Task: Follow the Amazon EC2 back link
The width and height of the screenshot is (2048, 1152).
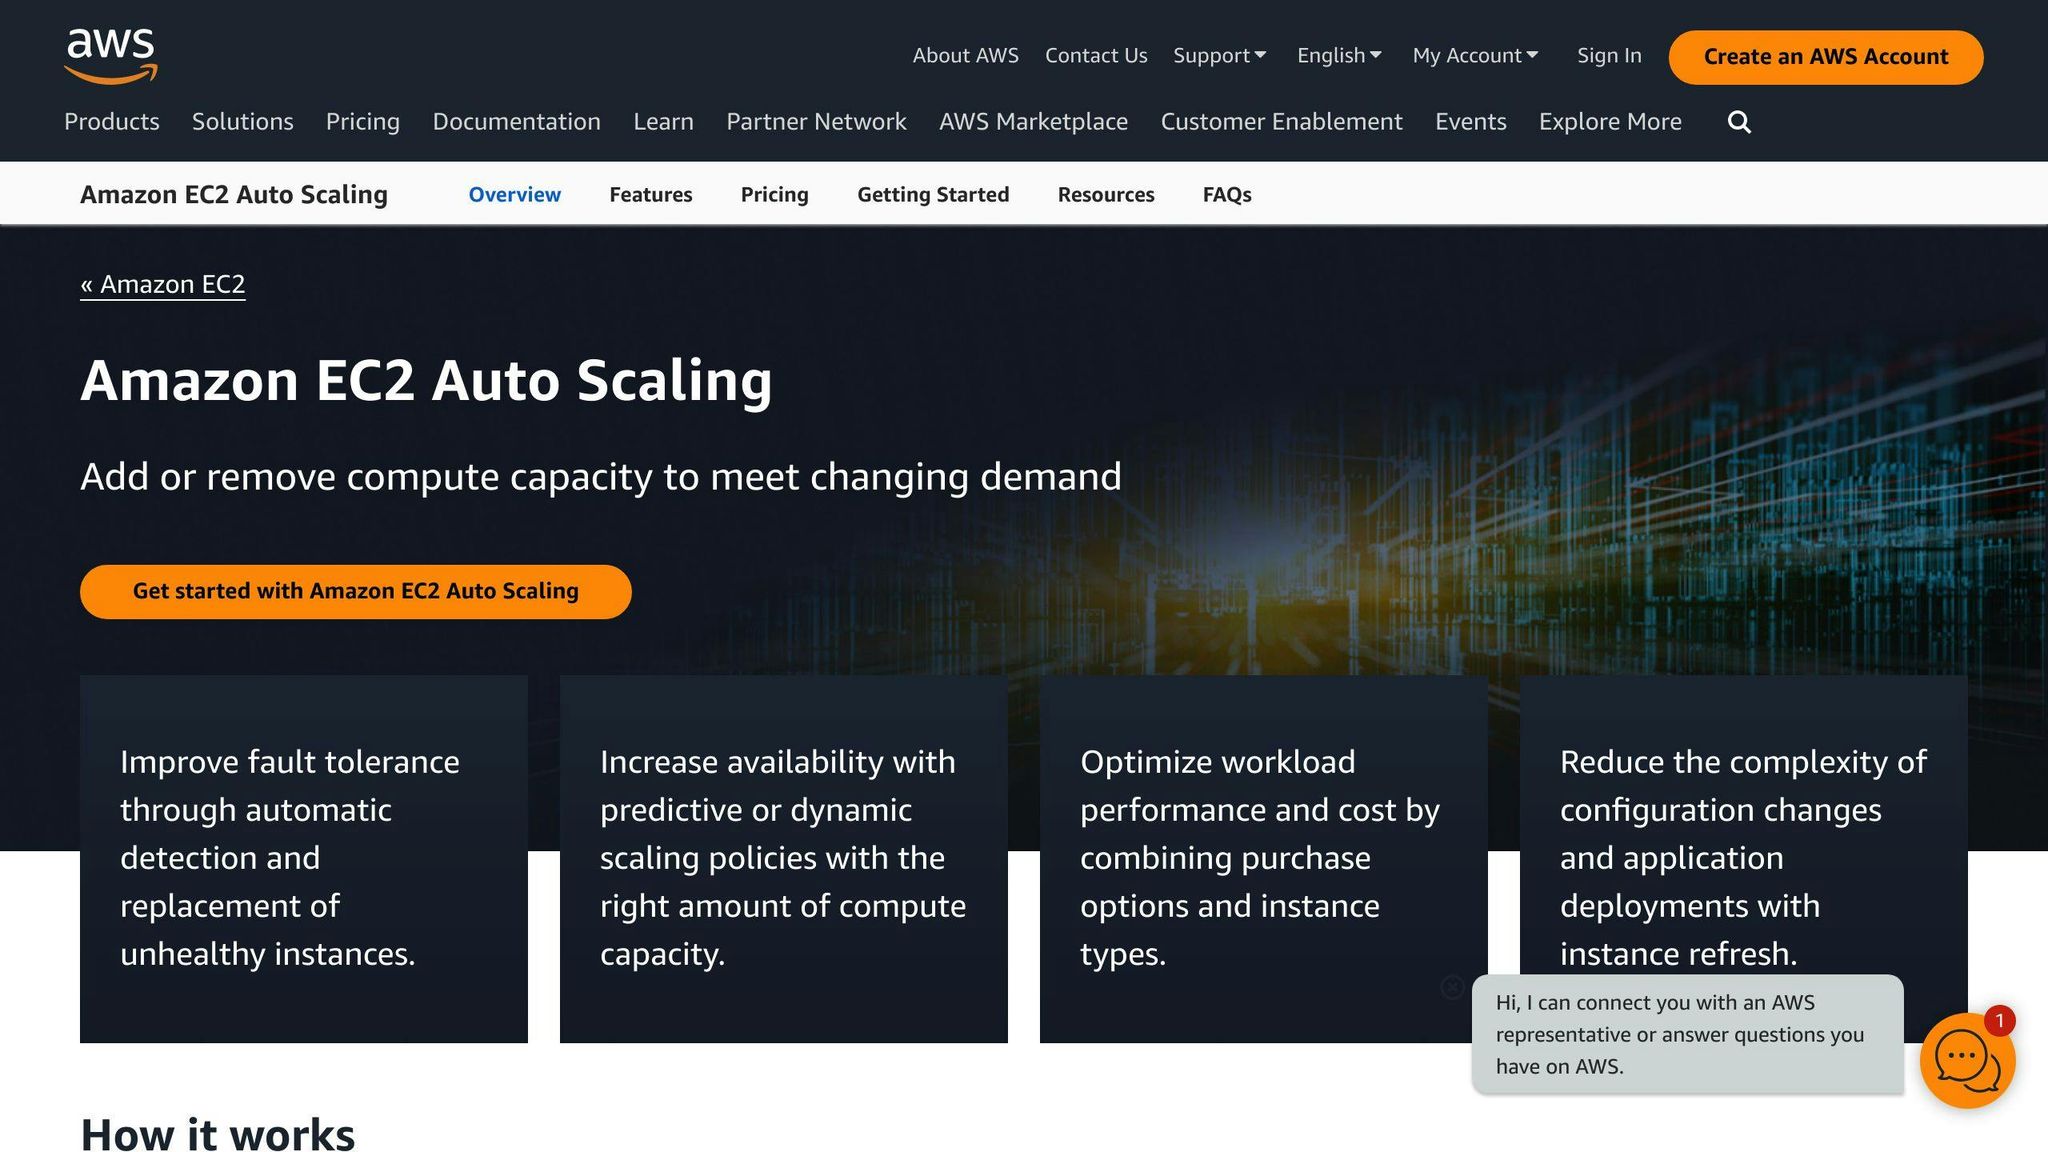Action: (x=163, y=284)
